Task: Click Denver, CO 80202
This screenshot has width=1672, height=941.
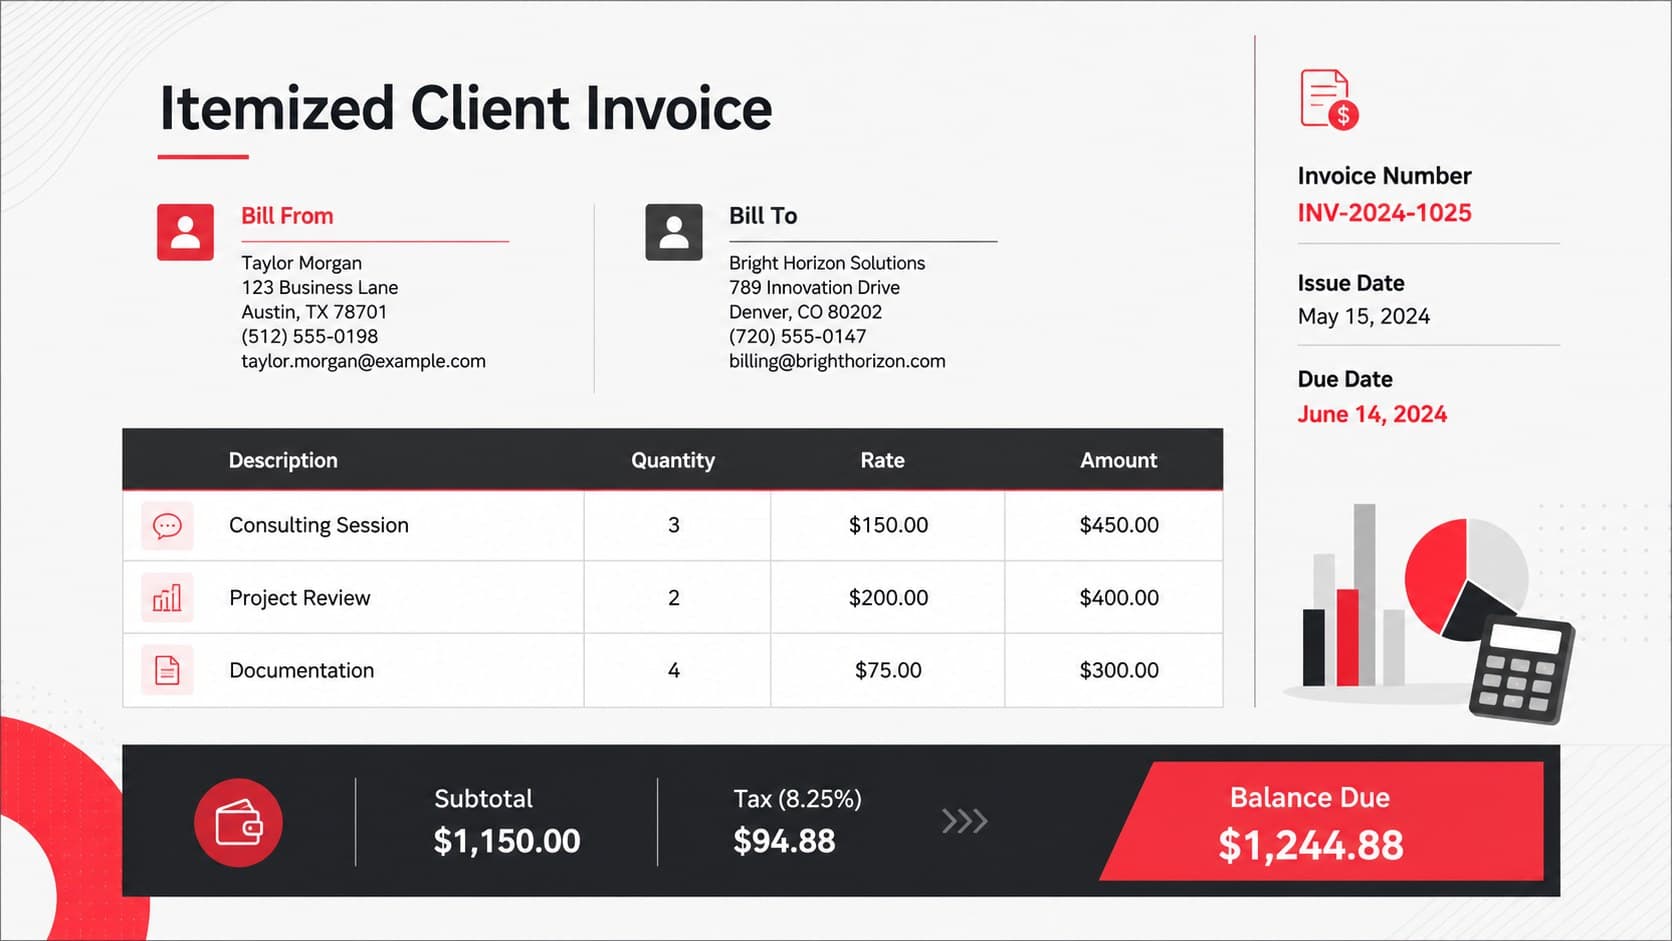Action: pos(805,312)
